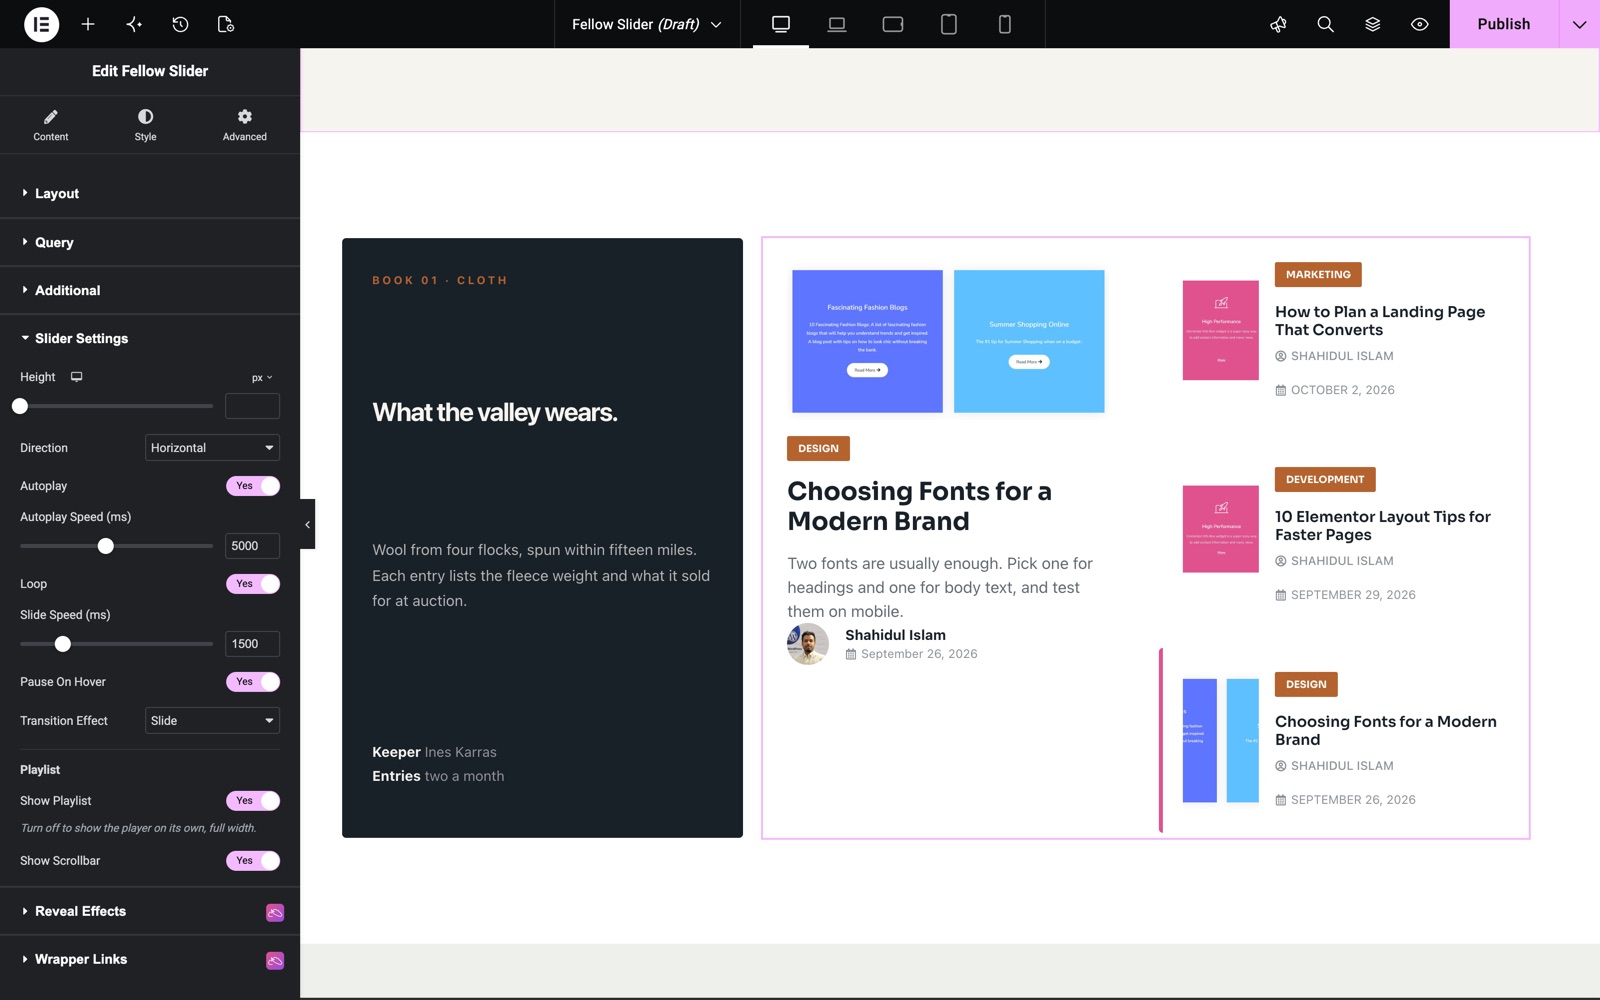Expand the Query section
This screenshot has width=1600, height=1000.
pos(150,242)
